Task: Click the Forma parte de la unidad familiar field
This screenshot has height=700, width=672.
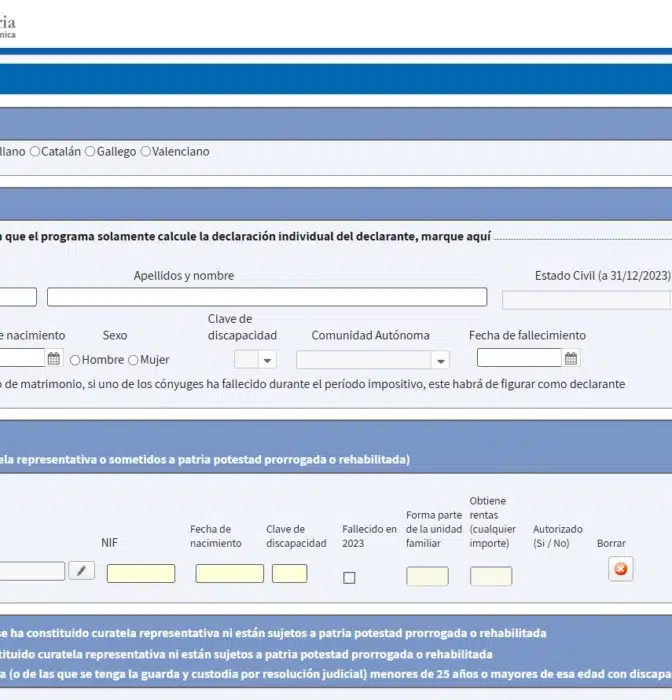Action: pyautogui.click(x=427, y=576)
